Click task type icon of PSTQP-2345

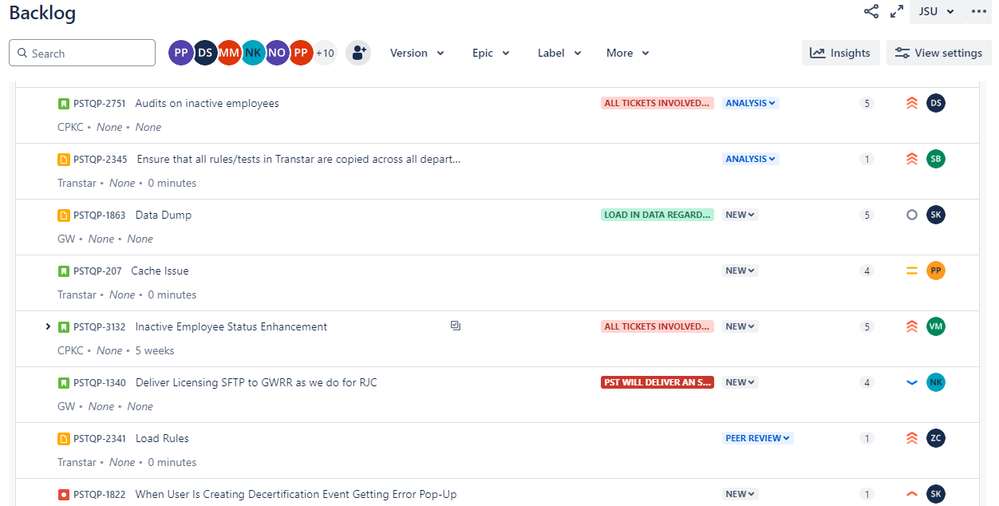pos(64,159)
